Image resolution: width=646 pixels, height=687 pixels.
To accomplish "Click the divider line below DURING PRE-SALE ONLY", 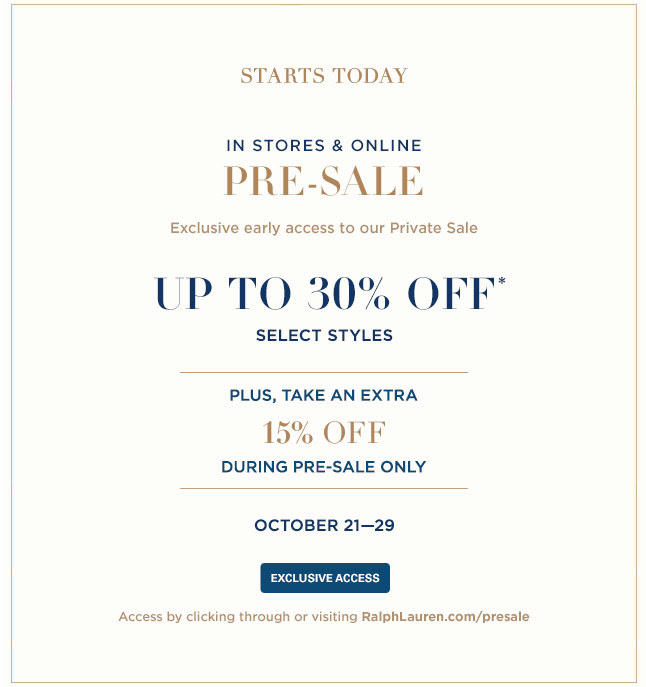I will tap(324, 488).
